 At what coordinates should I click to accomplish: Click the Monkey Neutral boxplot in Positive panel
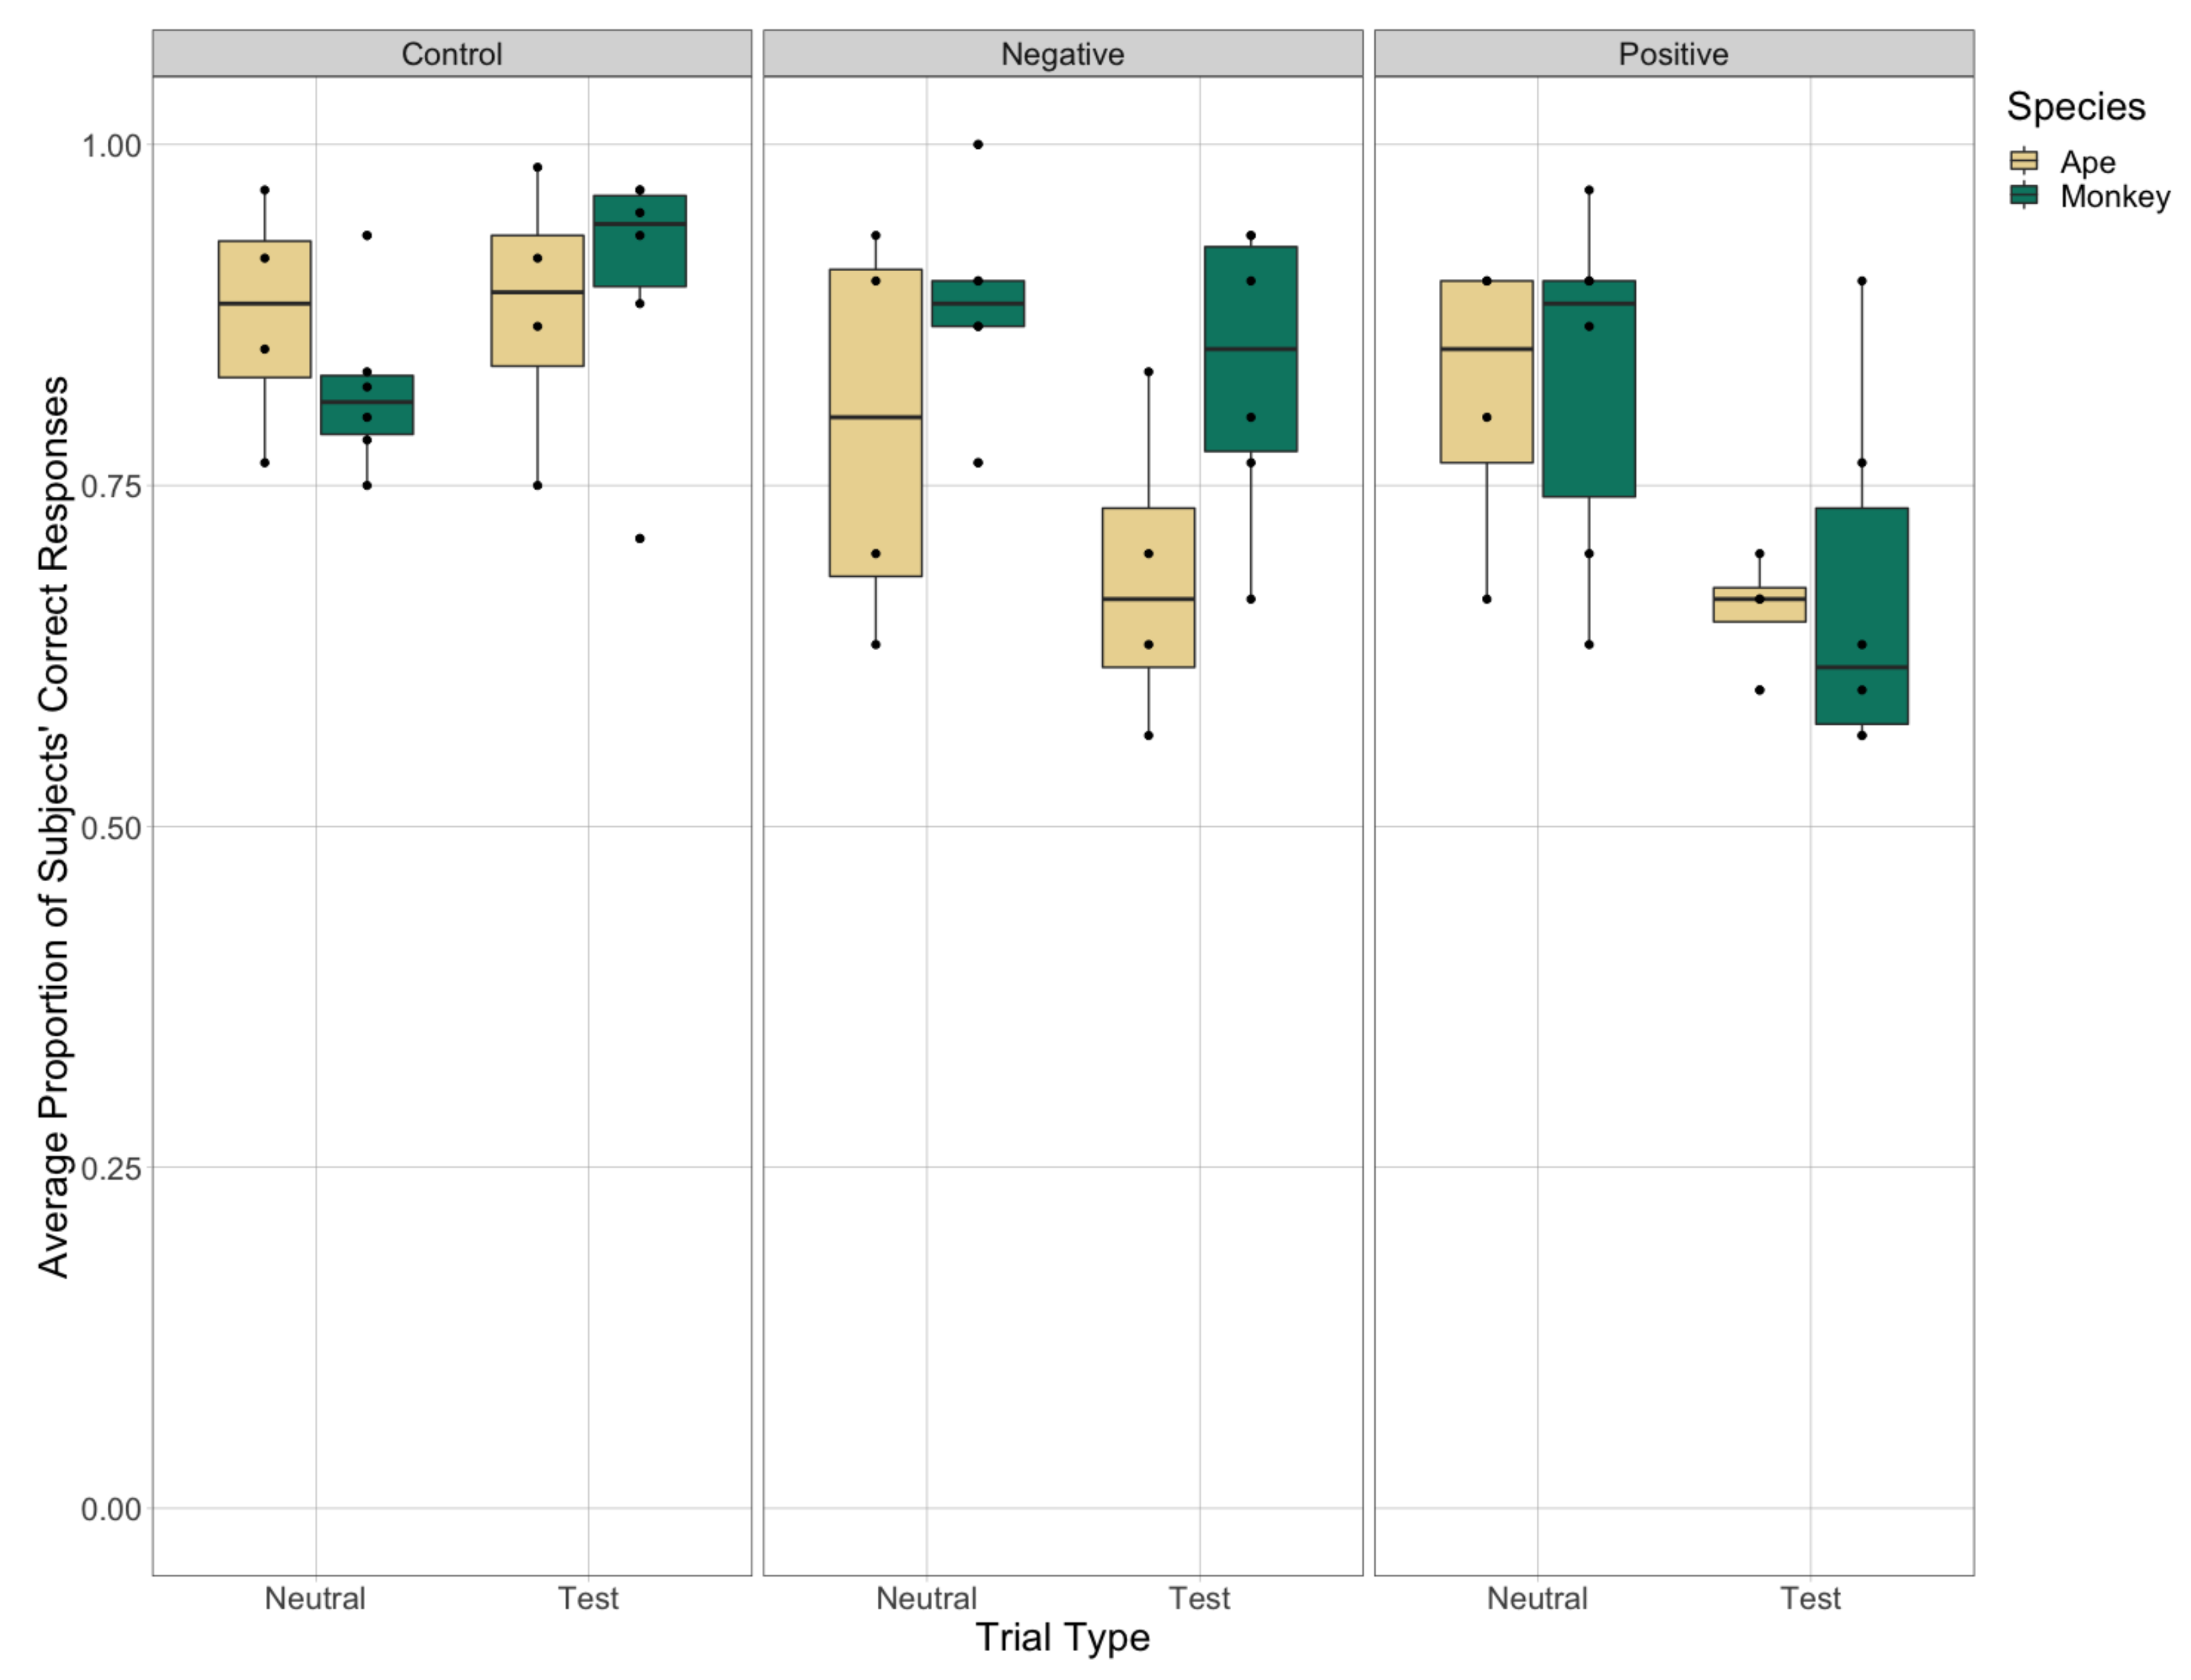tap(1589, 389)
